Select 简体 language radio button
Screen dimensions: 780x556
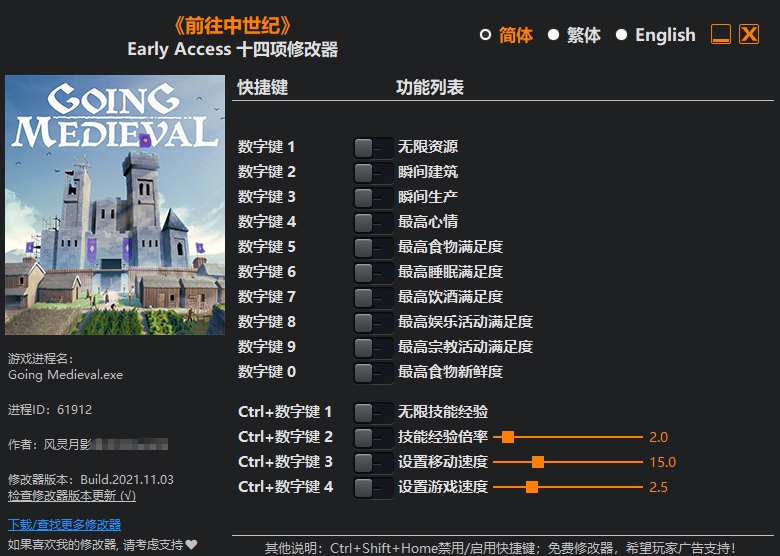(x=486, y=35)
